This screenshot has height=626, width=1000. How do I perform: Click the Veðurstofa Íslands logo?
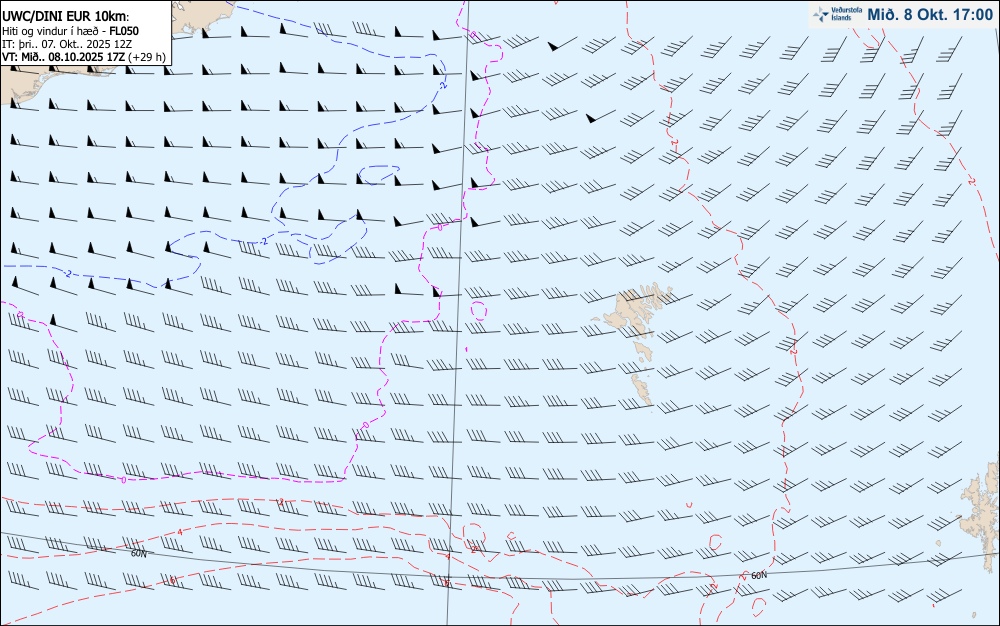(x=837, y=14)
